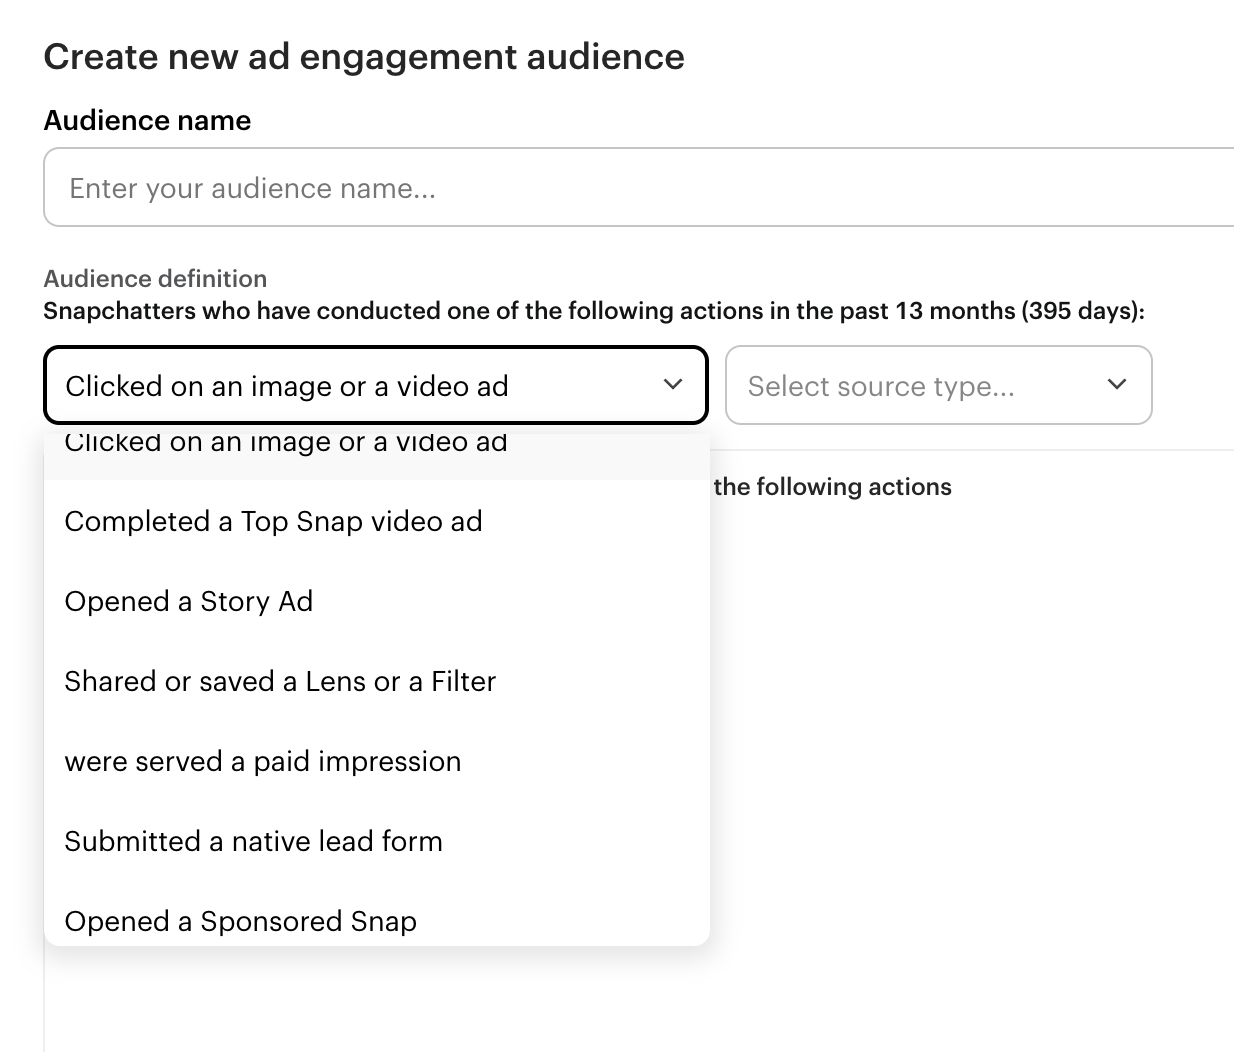
Task: Open the action type dropdown showing Clicked on an image
Action: pyautogui.click(x=376, y=385)
